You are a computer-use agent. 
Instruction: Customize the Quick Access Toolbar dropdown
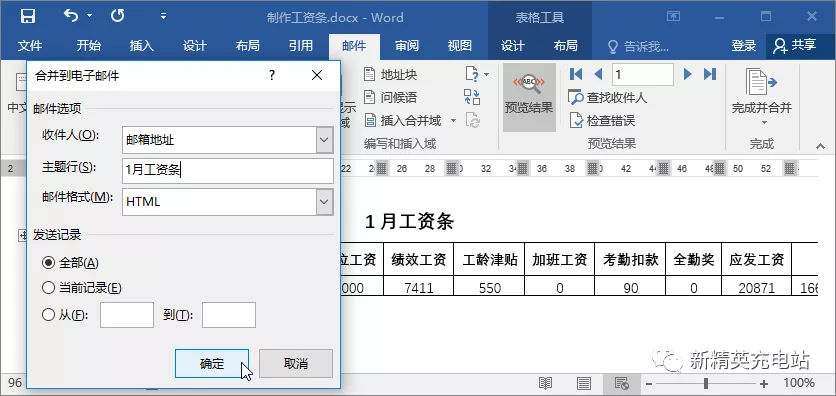(x=164, y=16)
